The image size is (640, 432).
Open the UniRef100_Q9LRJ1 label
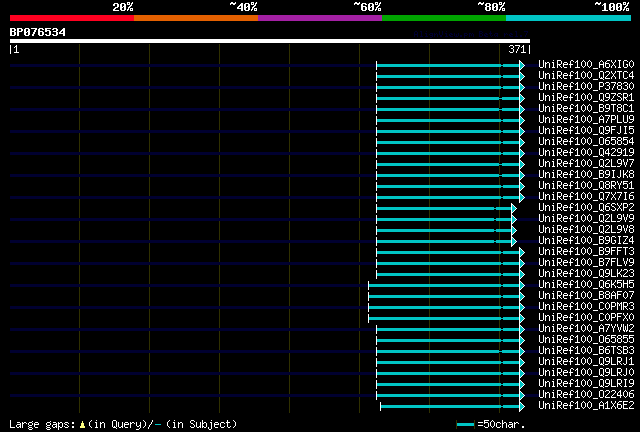[x=586, y=362]
